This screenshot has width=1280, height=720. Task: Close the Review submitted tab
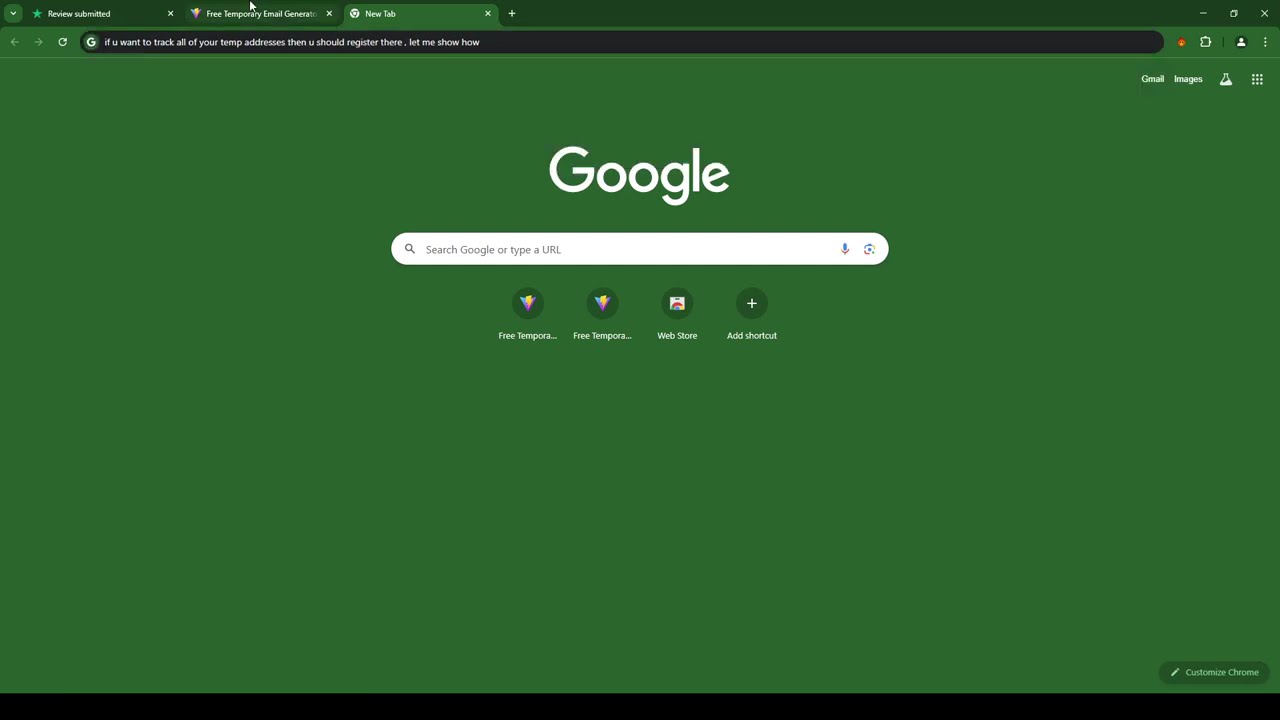click(x=170, y=14)
